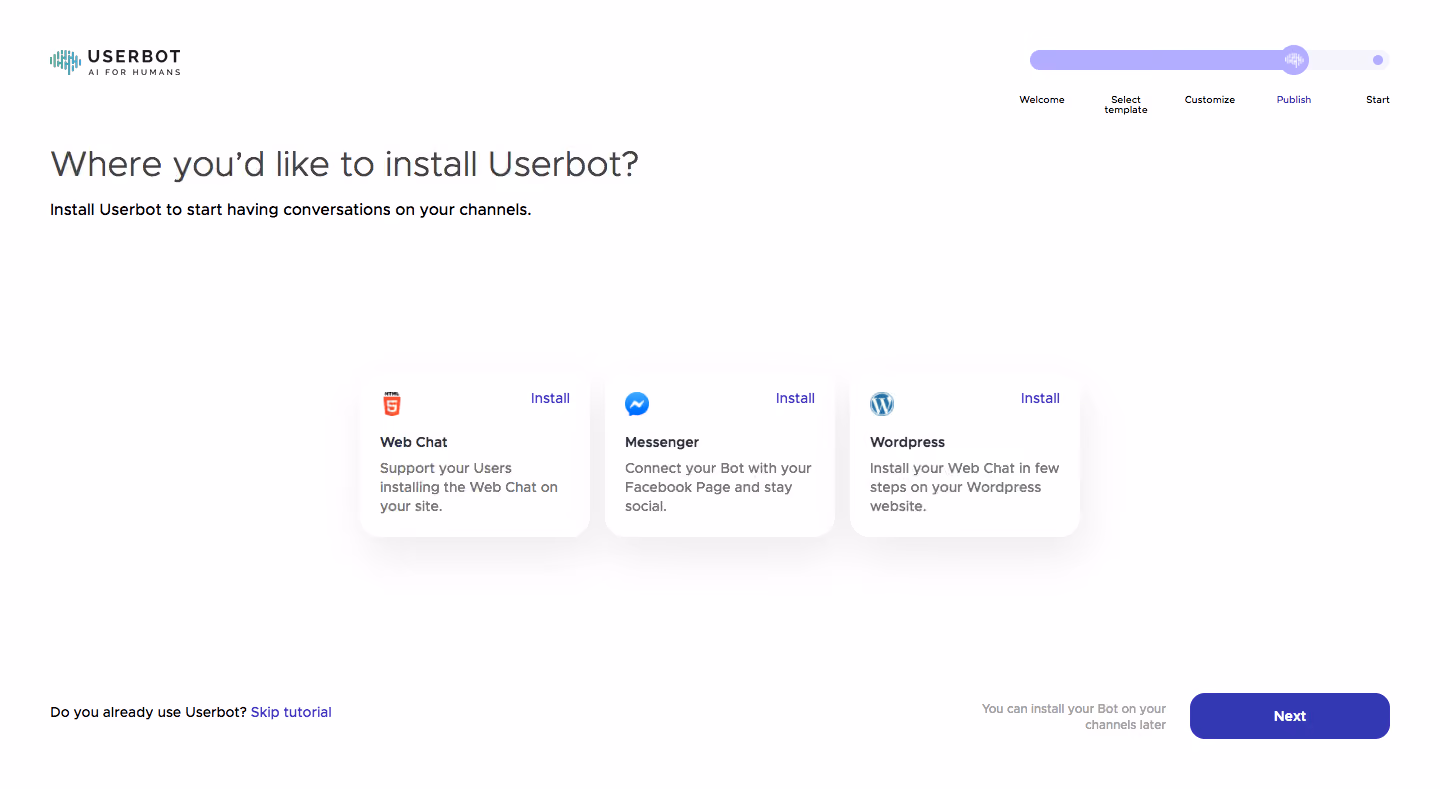Go to the Welcome step
This screenshot has height=789, width=1440.
point(1042,100)
